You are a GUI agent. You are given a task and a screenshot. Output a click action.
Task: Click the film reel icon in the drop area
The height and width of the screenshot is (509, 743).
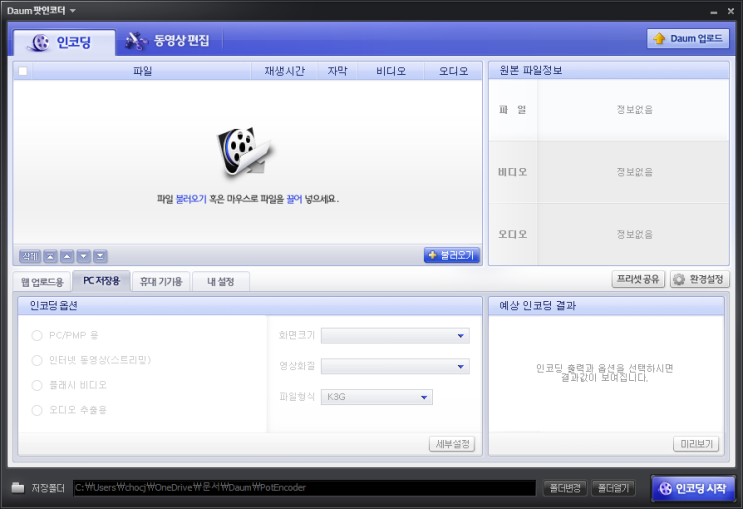pyautogui.click(x=244, y=152)
